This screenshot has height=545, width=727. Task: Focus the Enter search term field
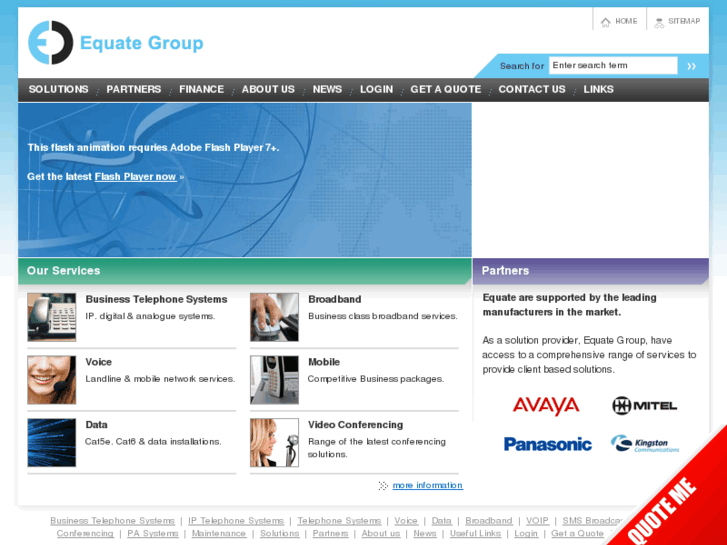click(x=613, y=65)
